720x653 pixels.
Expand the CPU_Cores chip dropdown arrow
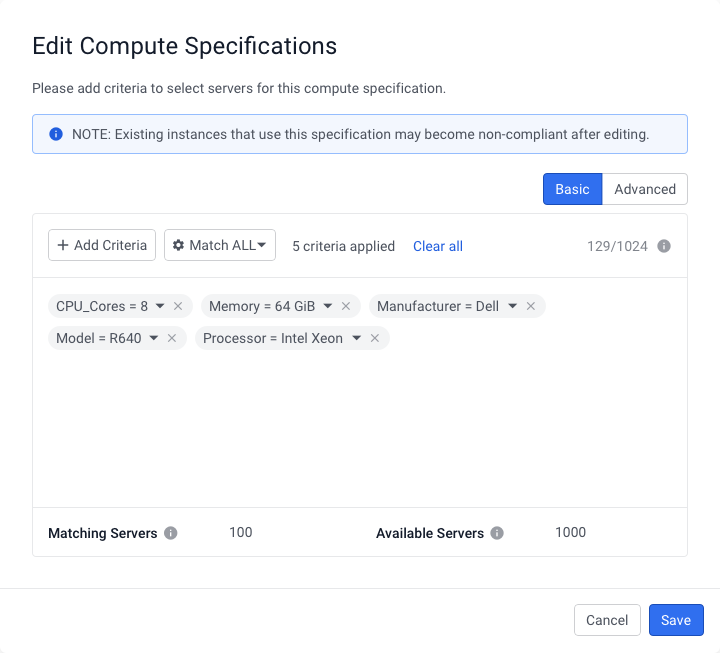[160, 306]
